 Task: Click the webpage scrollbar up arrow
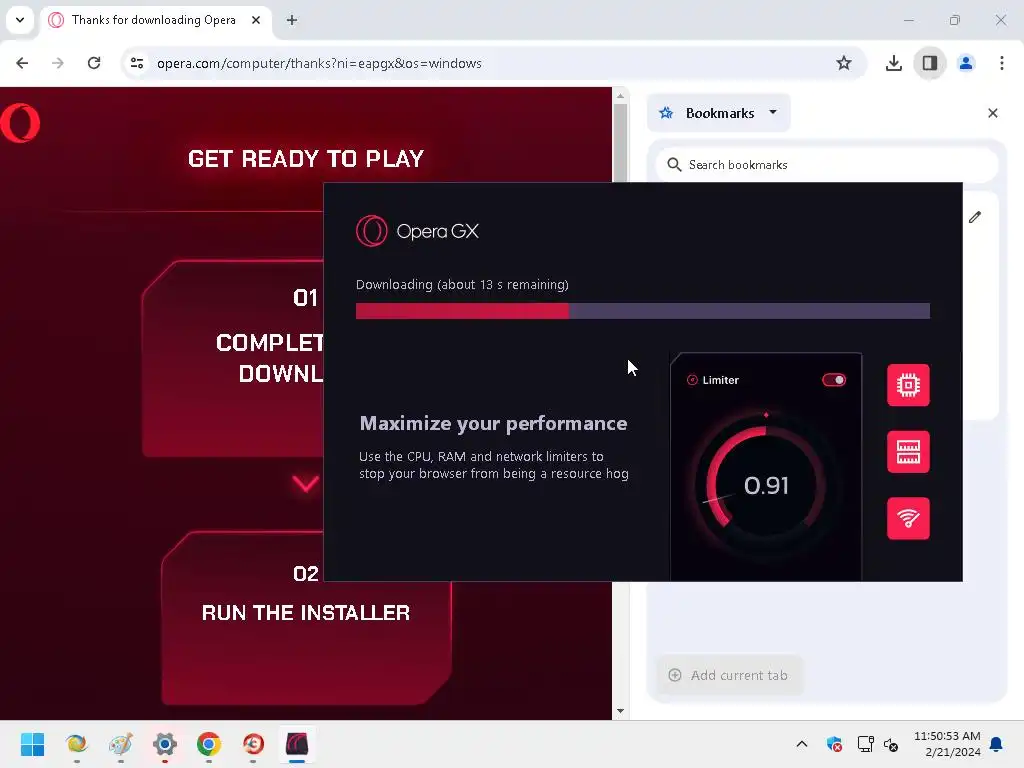pyautogui.click(x=620, y=96)
